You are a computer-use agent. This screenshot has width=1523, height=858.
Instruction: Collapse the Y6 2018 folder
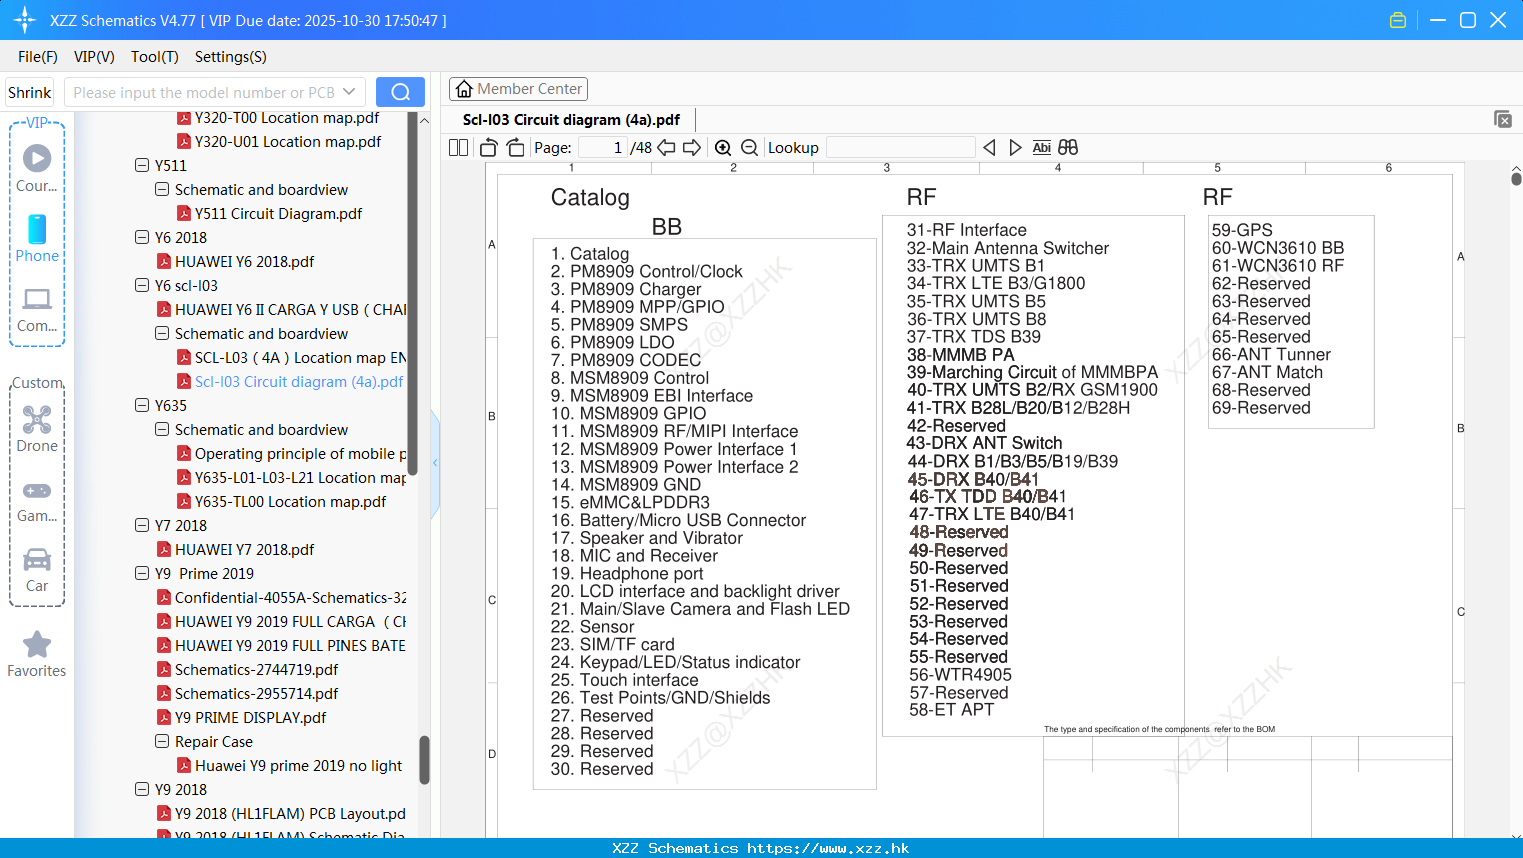(x=142, y=237)
